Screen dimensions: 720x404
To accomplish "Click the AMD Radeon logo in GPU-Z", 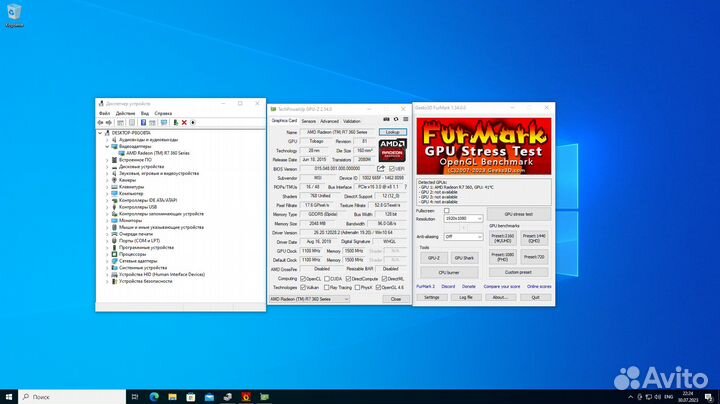I will point(393,150).
